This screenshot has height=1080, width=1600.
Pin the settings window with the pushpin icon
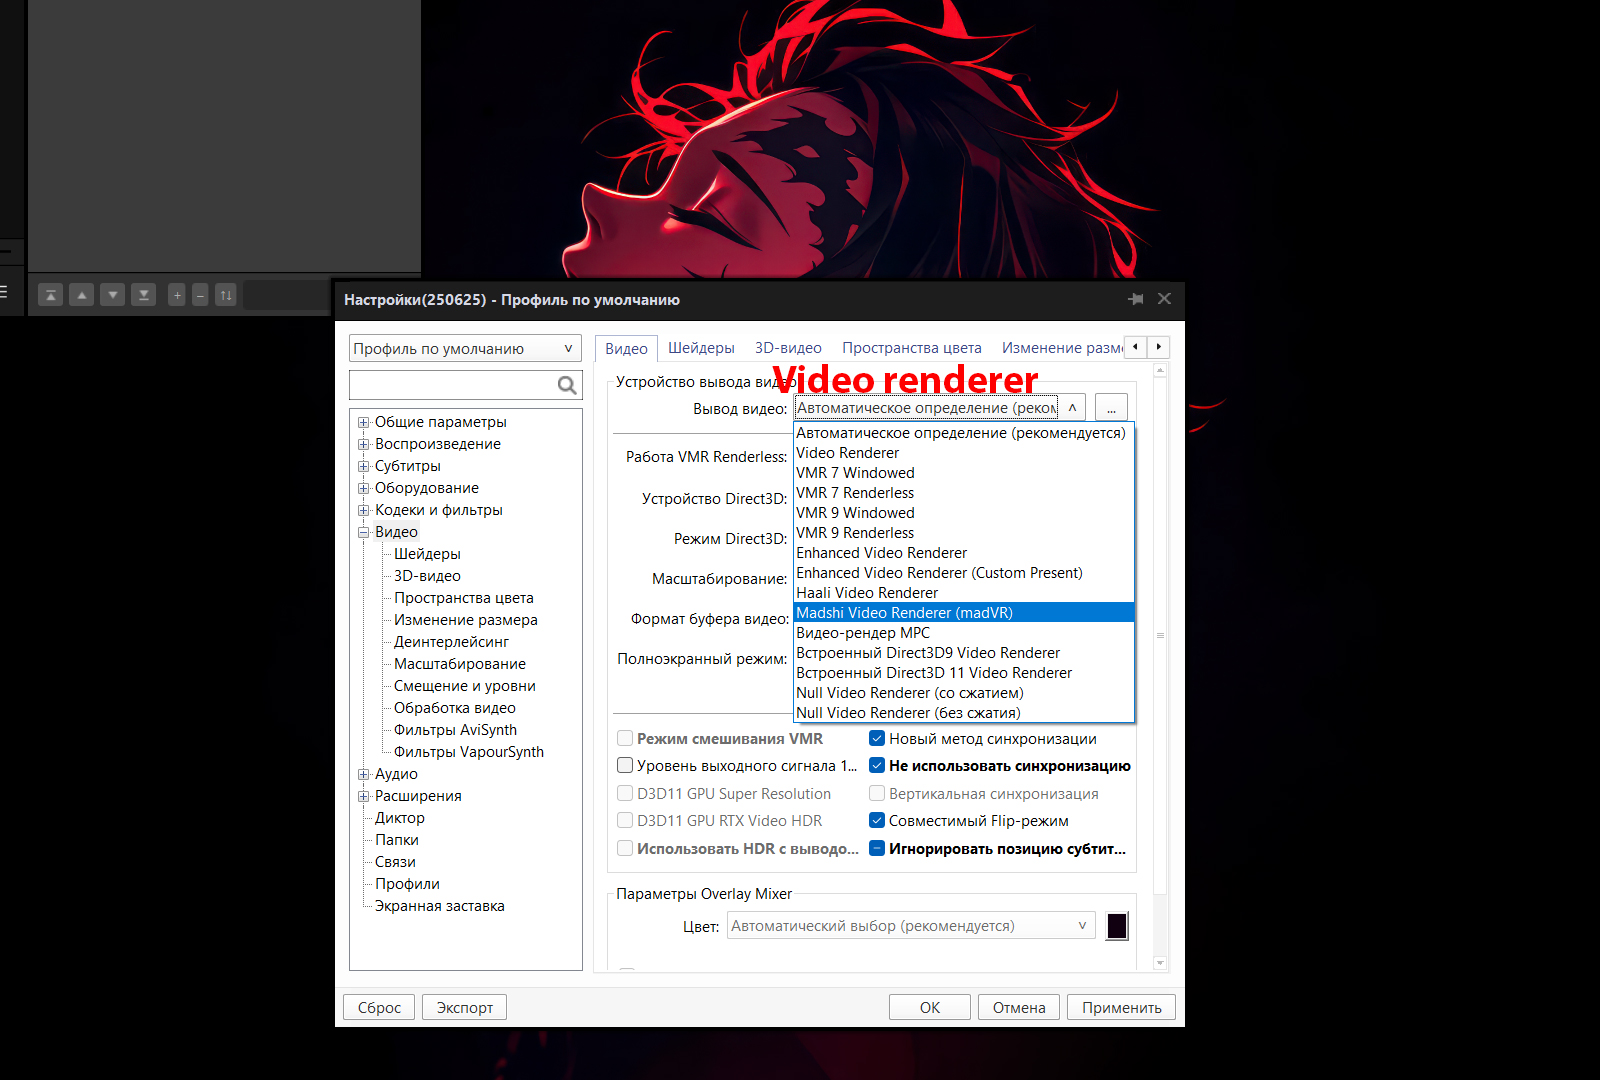(x=1136, y=299)
